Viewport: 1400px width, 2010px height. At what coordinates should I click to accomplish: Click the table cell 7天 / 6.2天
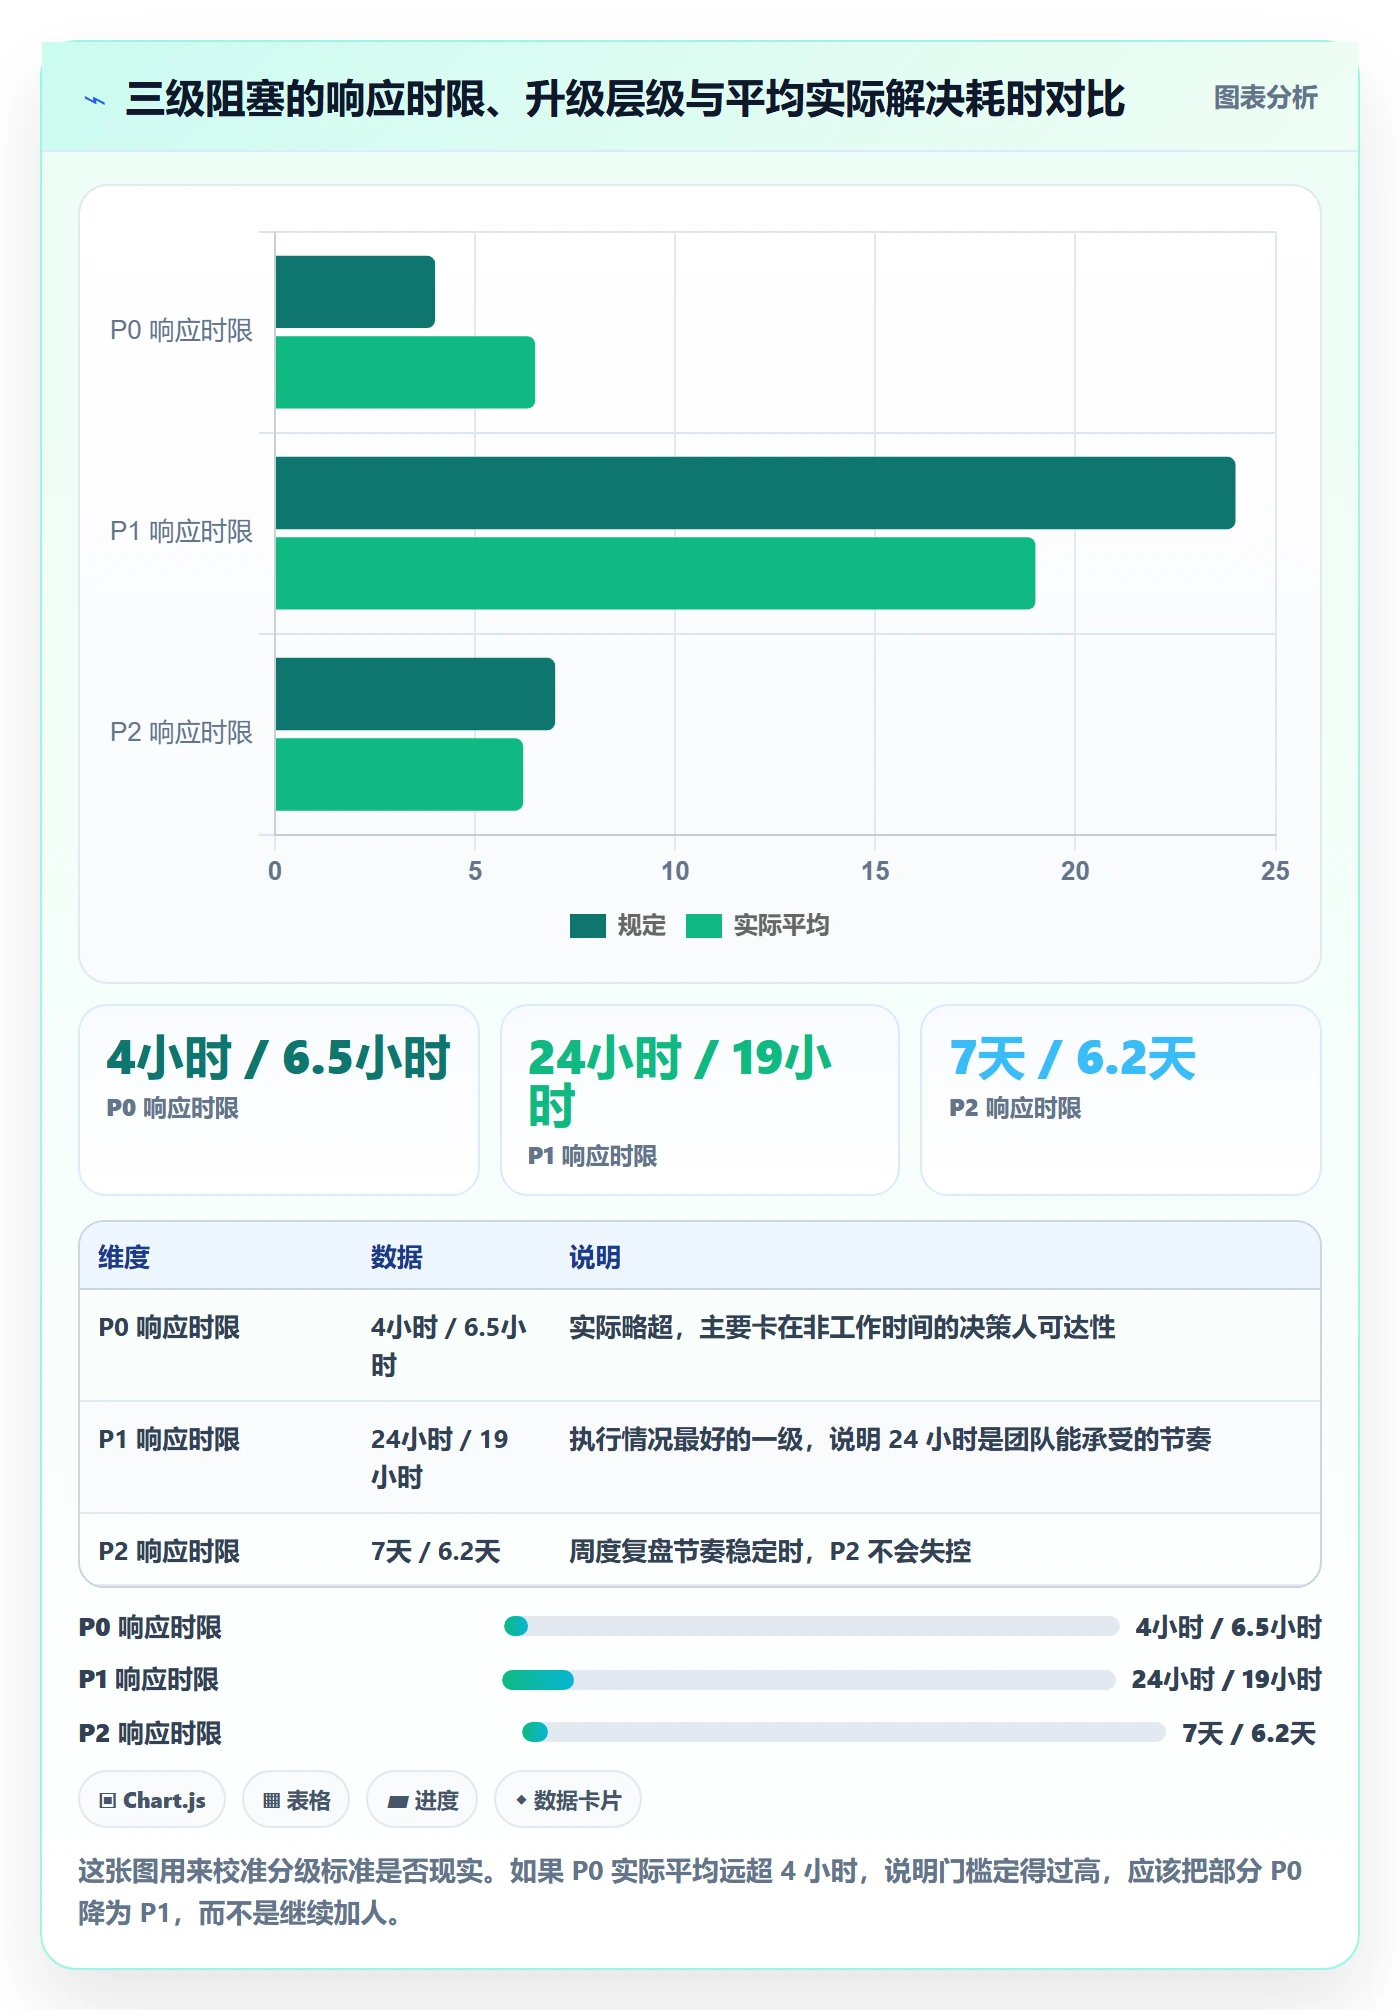point(436,1551)
